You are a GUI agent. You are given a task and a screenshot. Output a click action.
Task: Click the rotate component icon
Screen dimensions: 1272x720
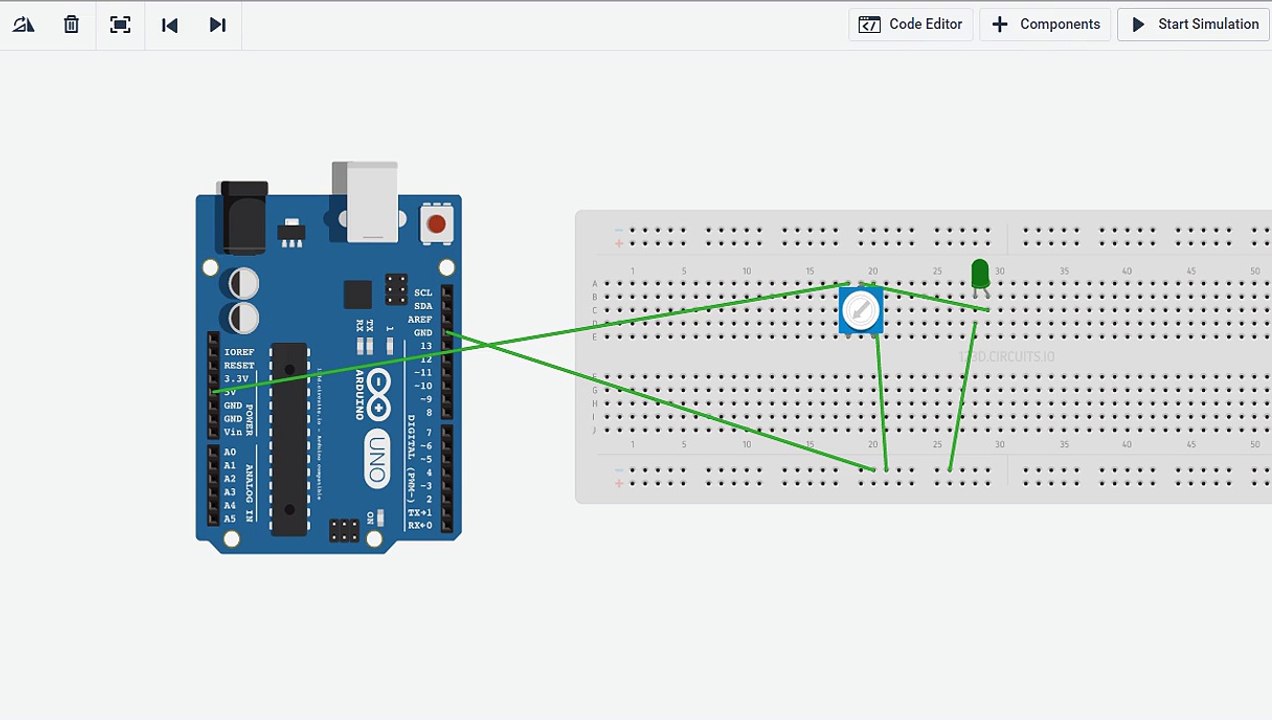point(23,24)
